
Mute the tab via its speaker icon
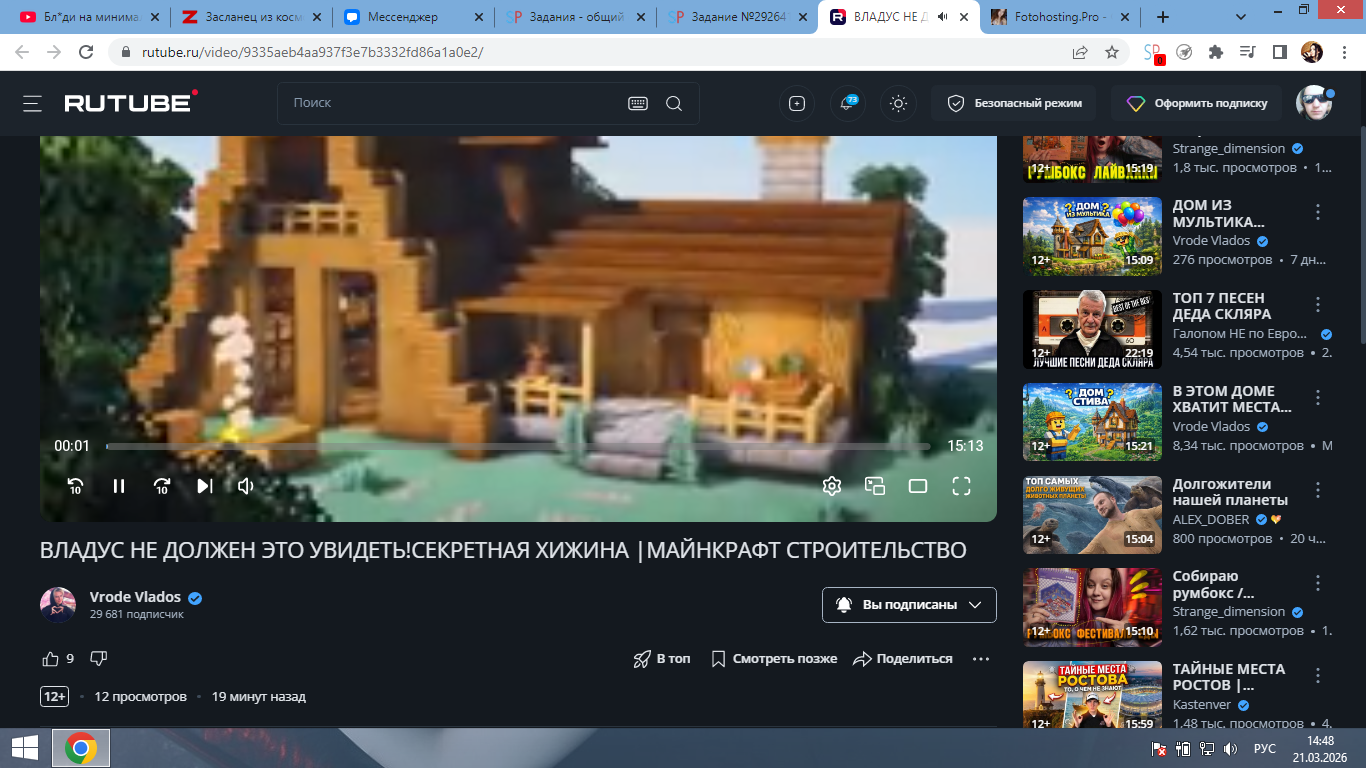tap(943, 17)
